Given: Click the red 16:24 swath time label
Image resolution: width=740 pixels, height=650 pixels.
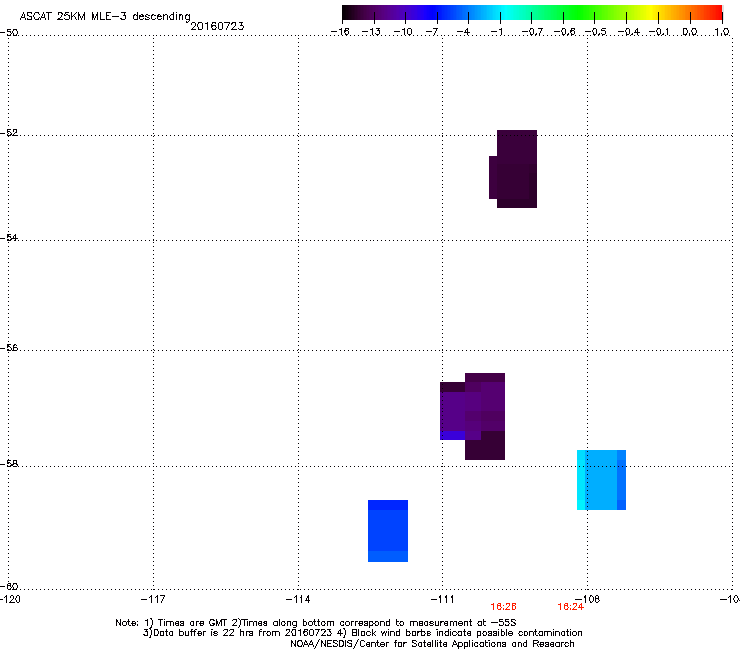Looking at the screenshot, I should [x=570, y=607].
